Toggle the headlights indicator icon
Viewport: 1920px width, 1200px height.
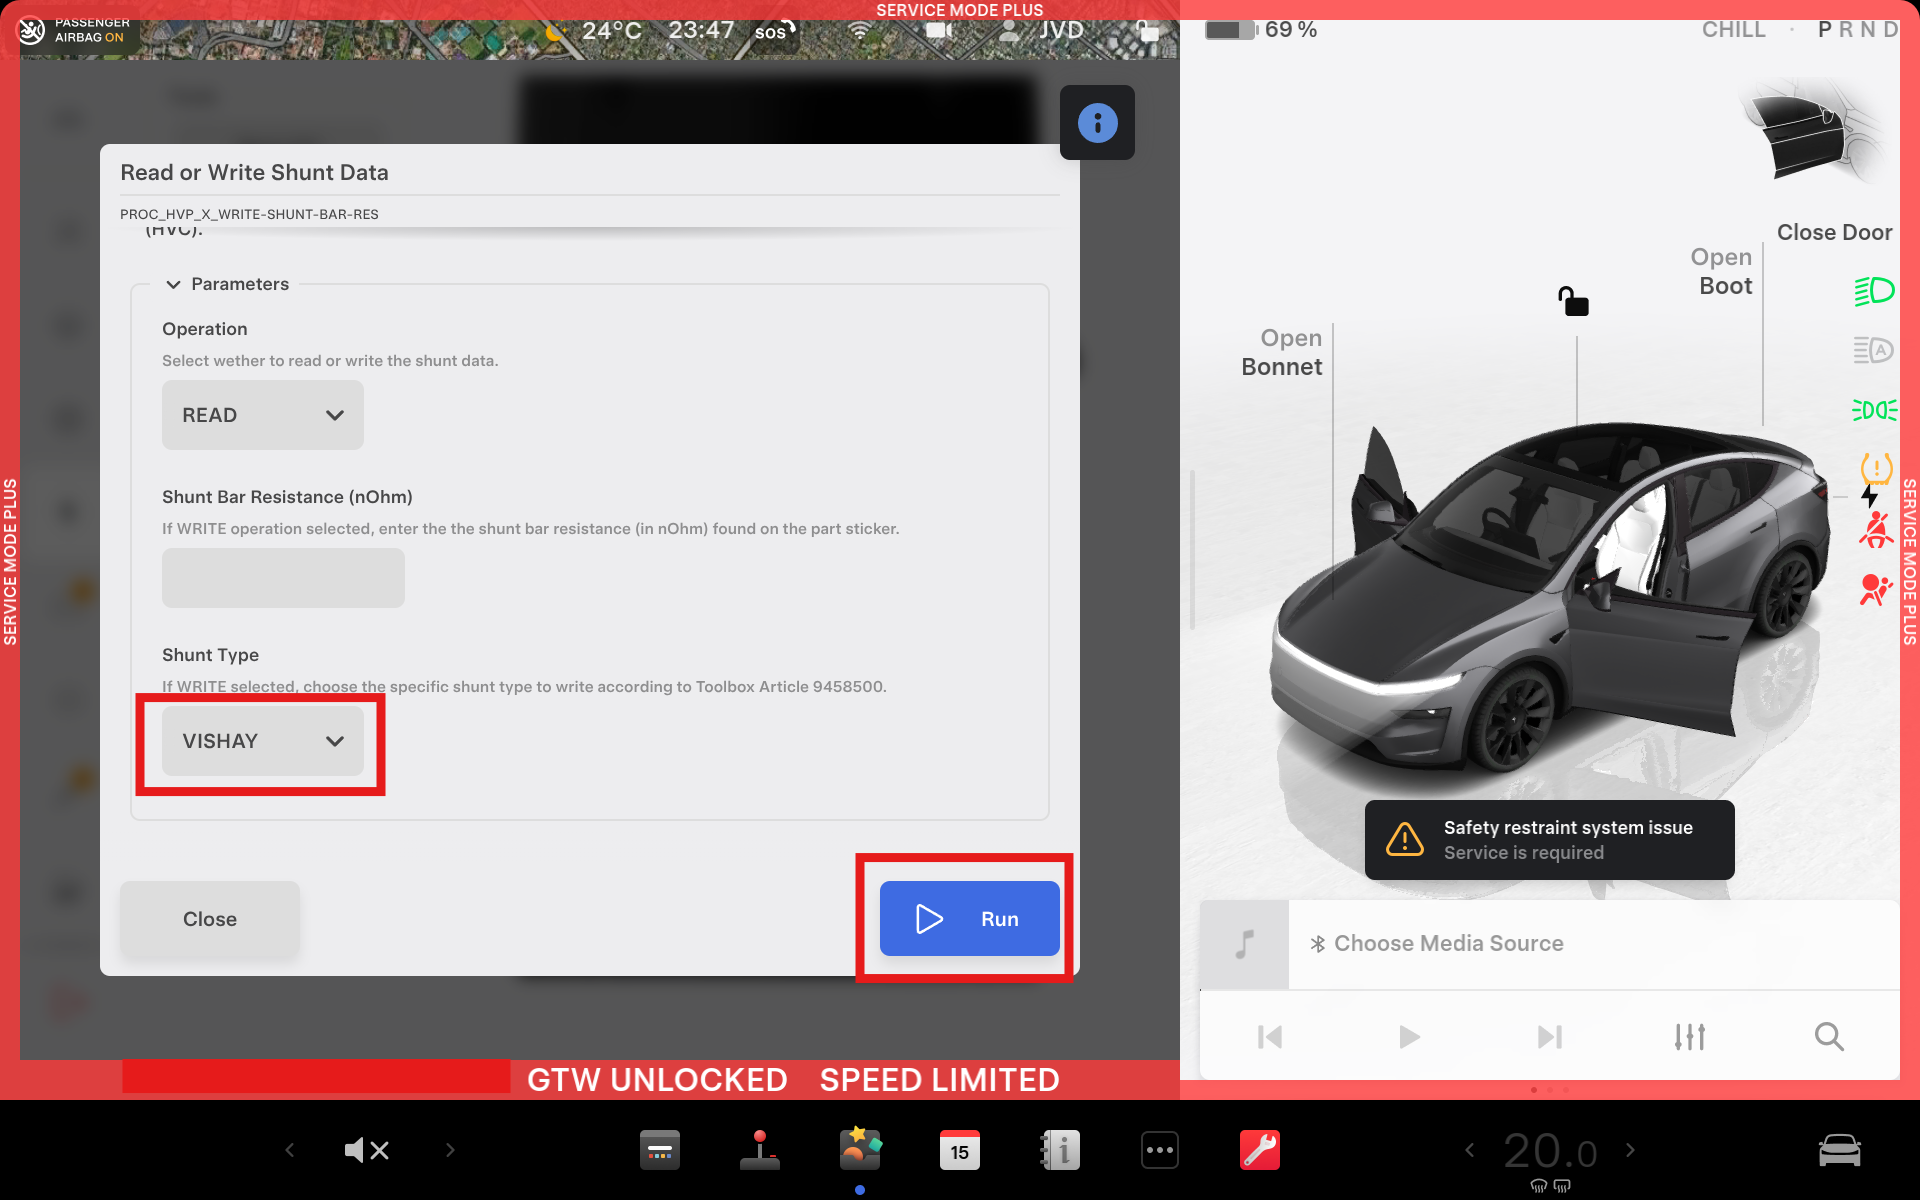pyautogui.click(x=1873, y=291)
